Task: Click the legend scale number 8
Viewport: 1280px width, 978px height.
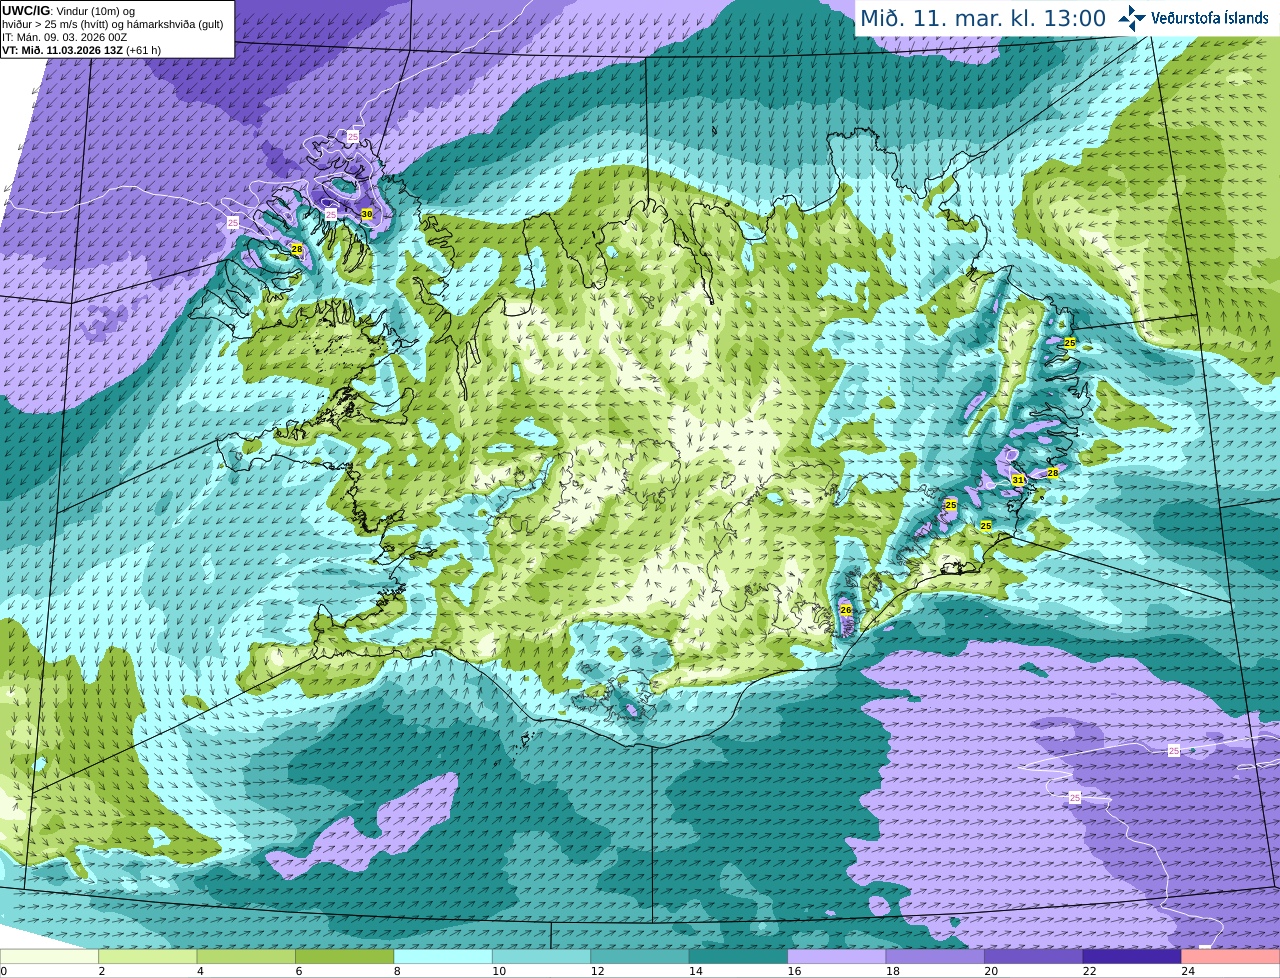Action: tap(397, 971)
